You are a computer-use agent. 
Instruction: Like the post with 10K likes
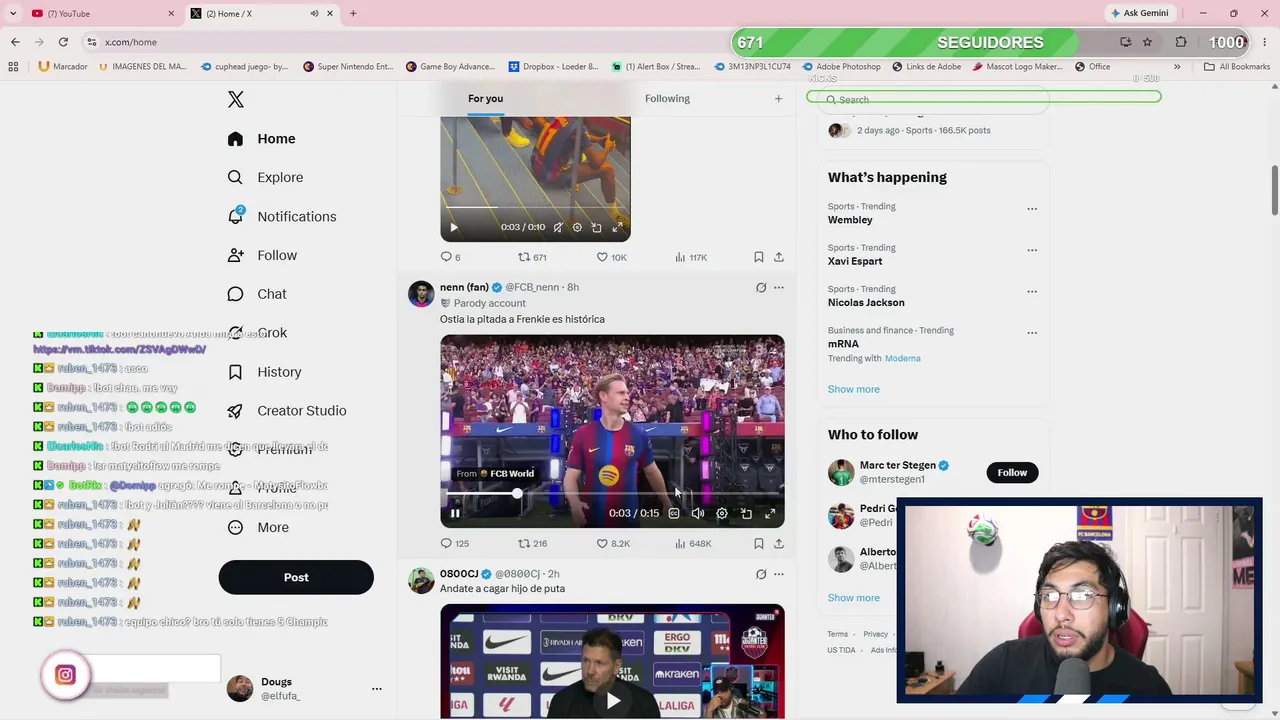click(611, 257)
